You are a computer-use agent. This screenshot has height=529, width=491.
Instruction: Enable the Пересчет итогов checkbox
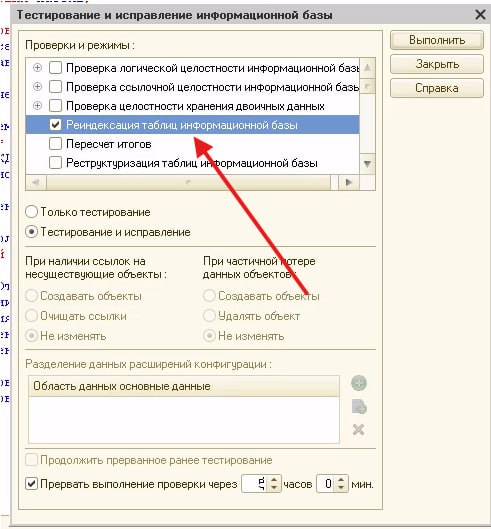pos(55,144)
